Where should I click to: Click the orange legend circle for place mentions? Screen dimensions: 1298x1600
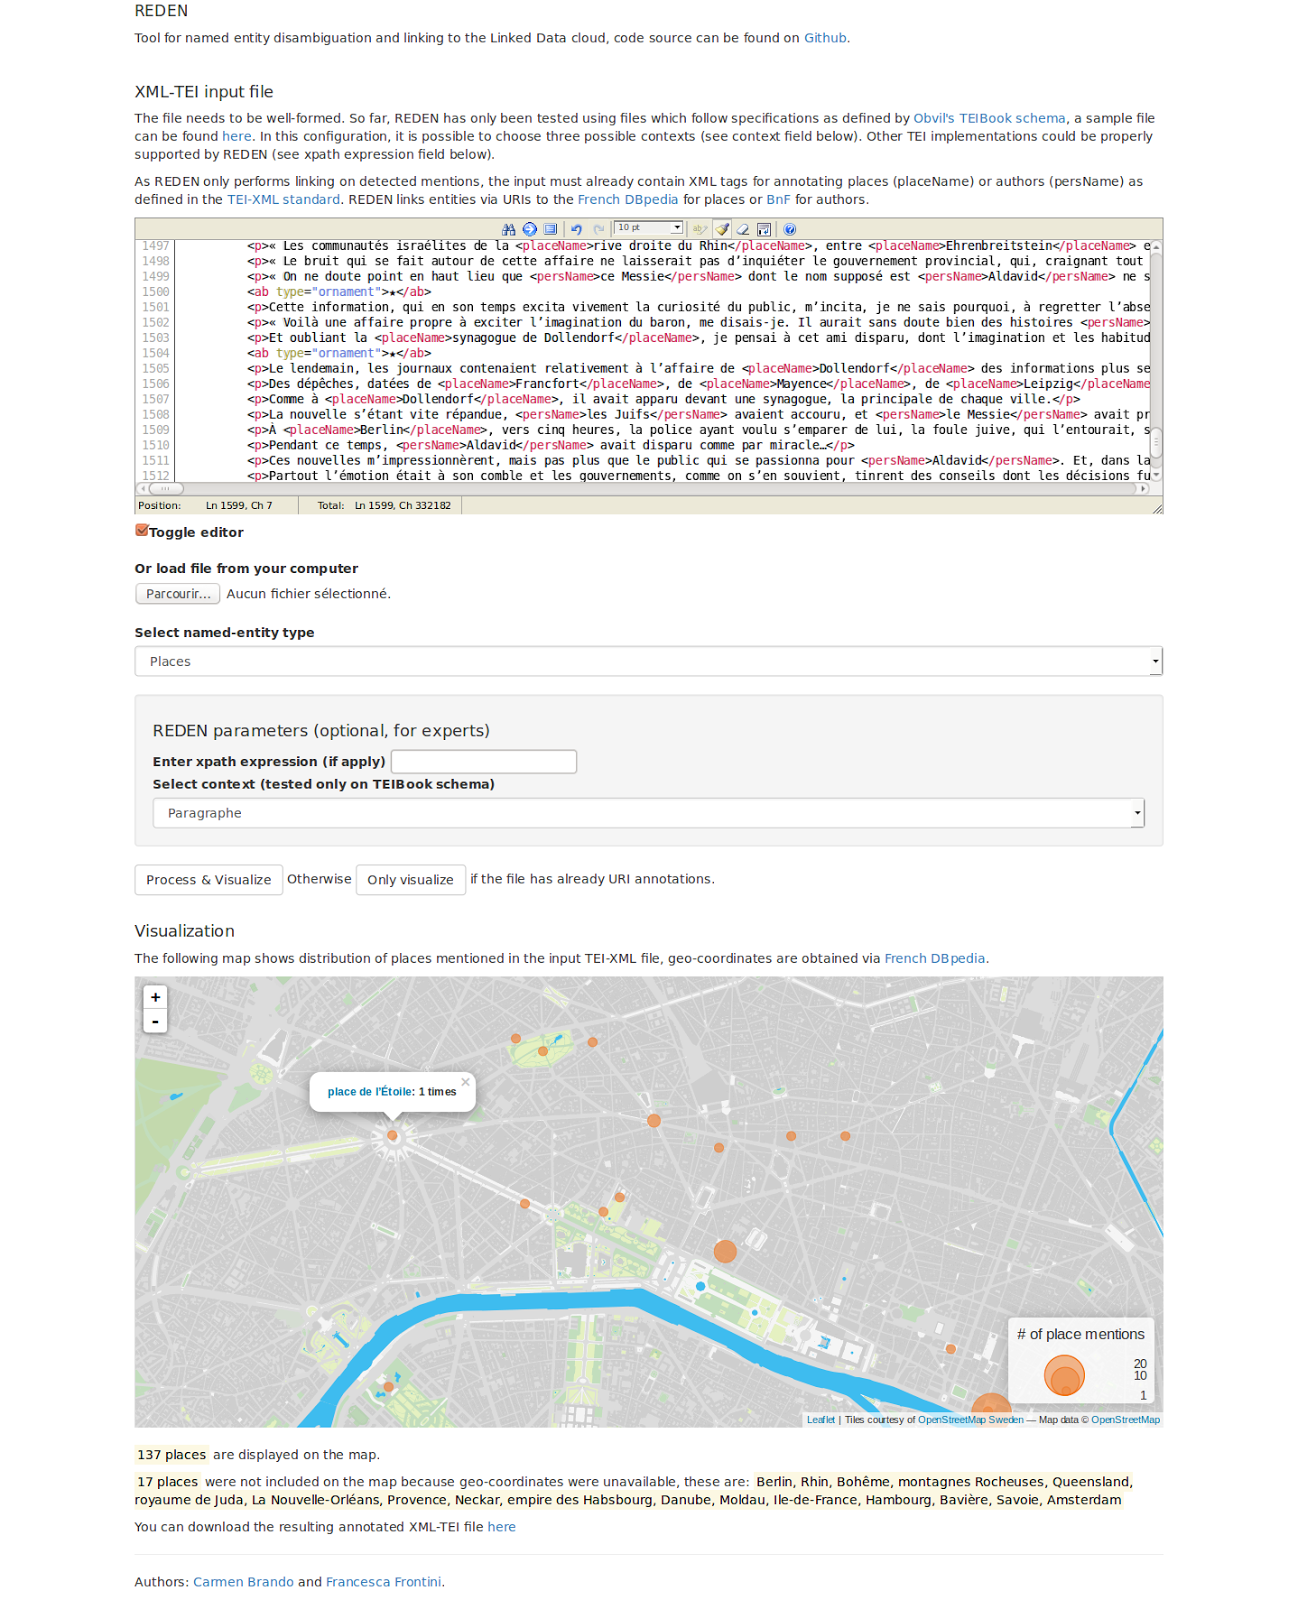(1064, 1376)
